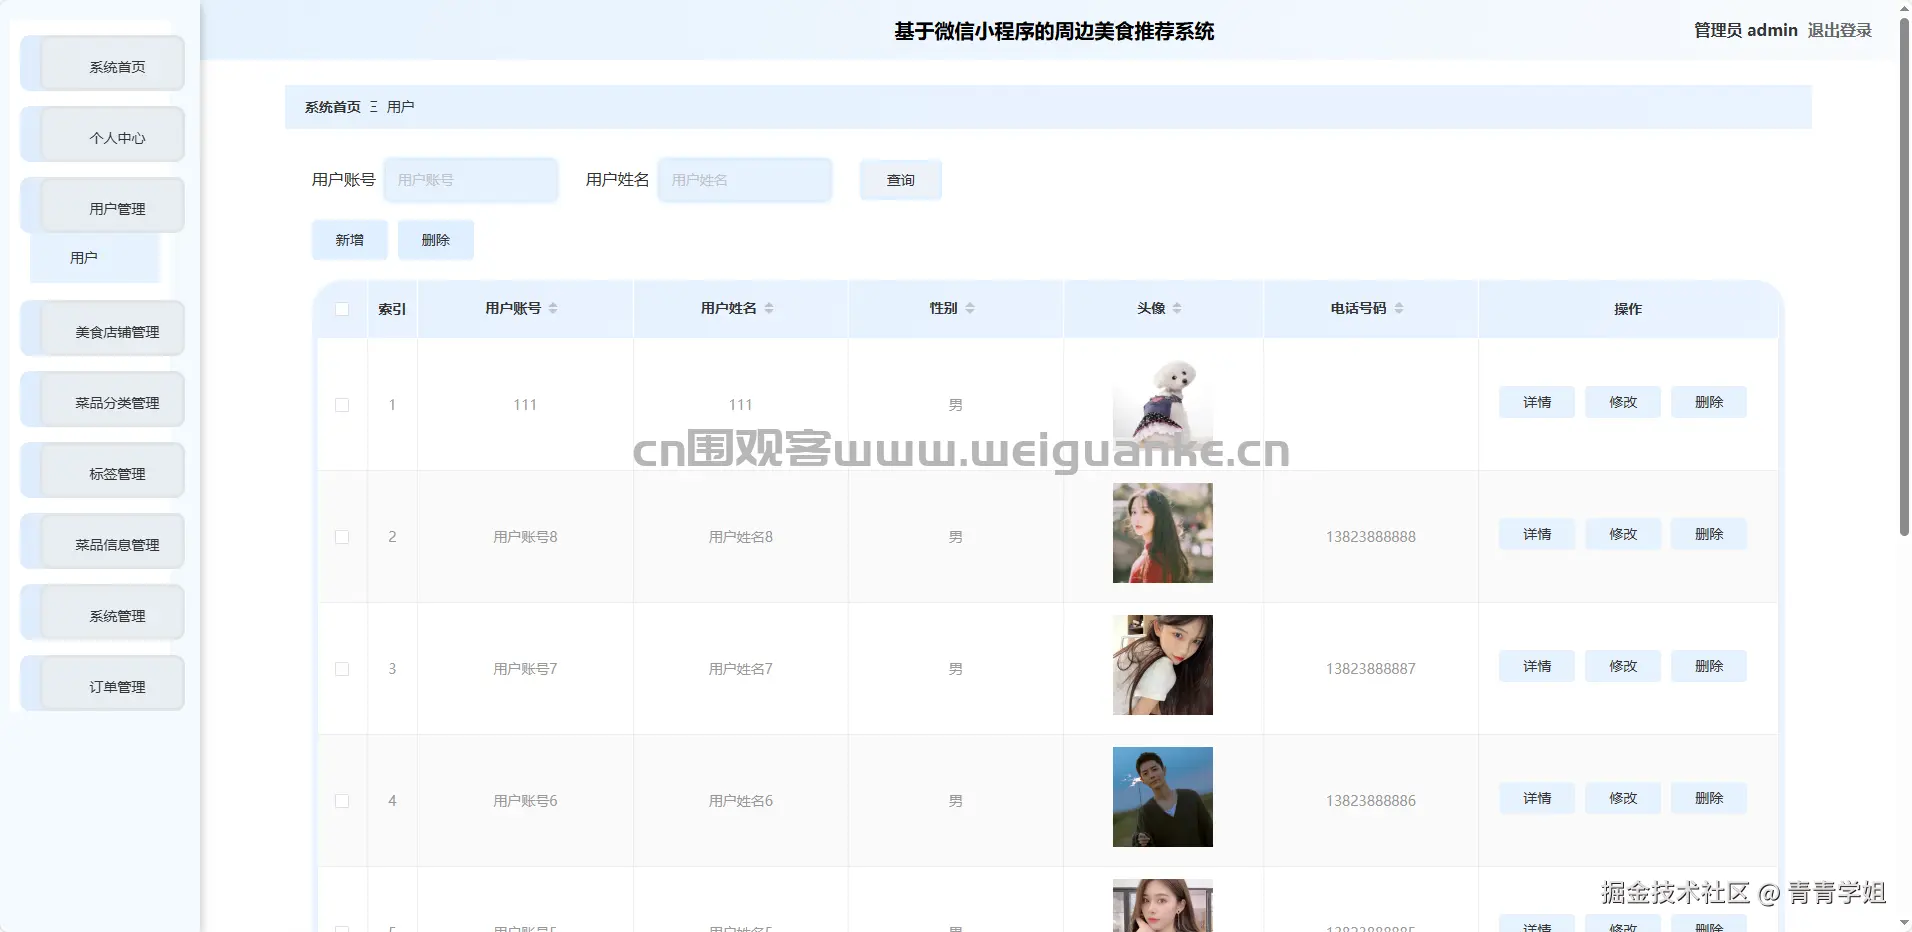Click 修改 for user 111
Viewport: 1912px width, 932px height.
coord(1623,402)
